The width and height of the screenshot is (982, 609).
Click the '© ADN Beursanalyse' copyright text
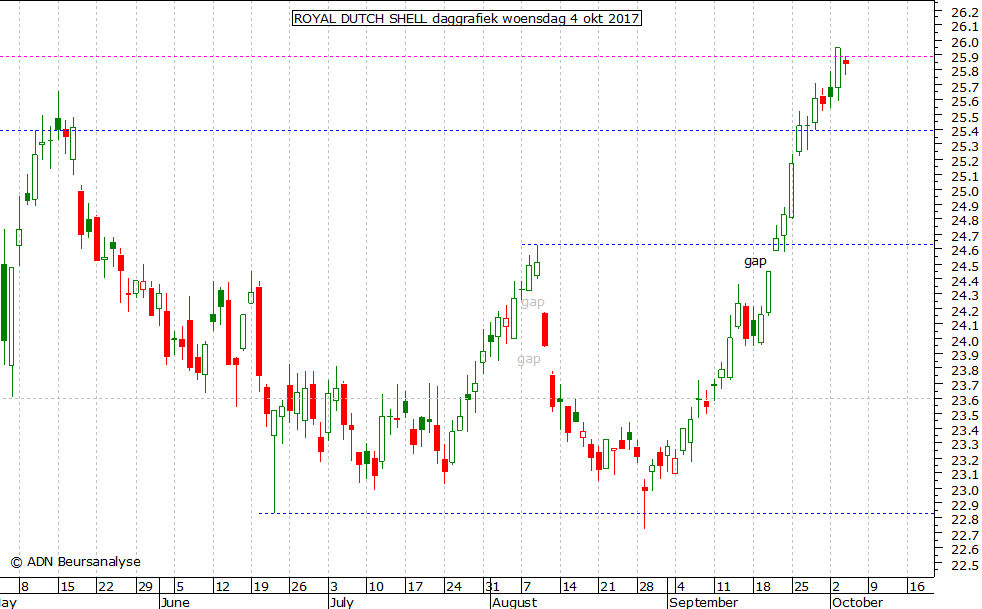[76, 562]
